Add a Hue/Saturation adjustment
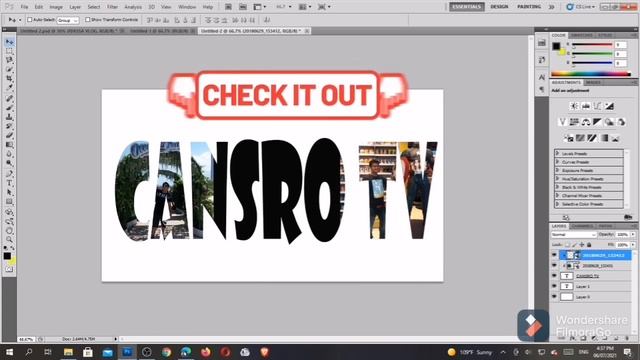Screen dimensions: 640x360 click(x=574, y=122)
